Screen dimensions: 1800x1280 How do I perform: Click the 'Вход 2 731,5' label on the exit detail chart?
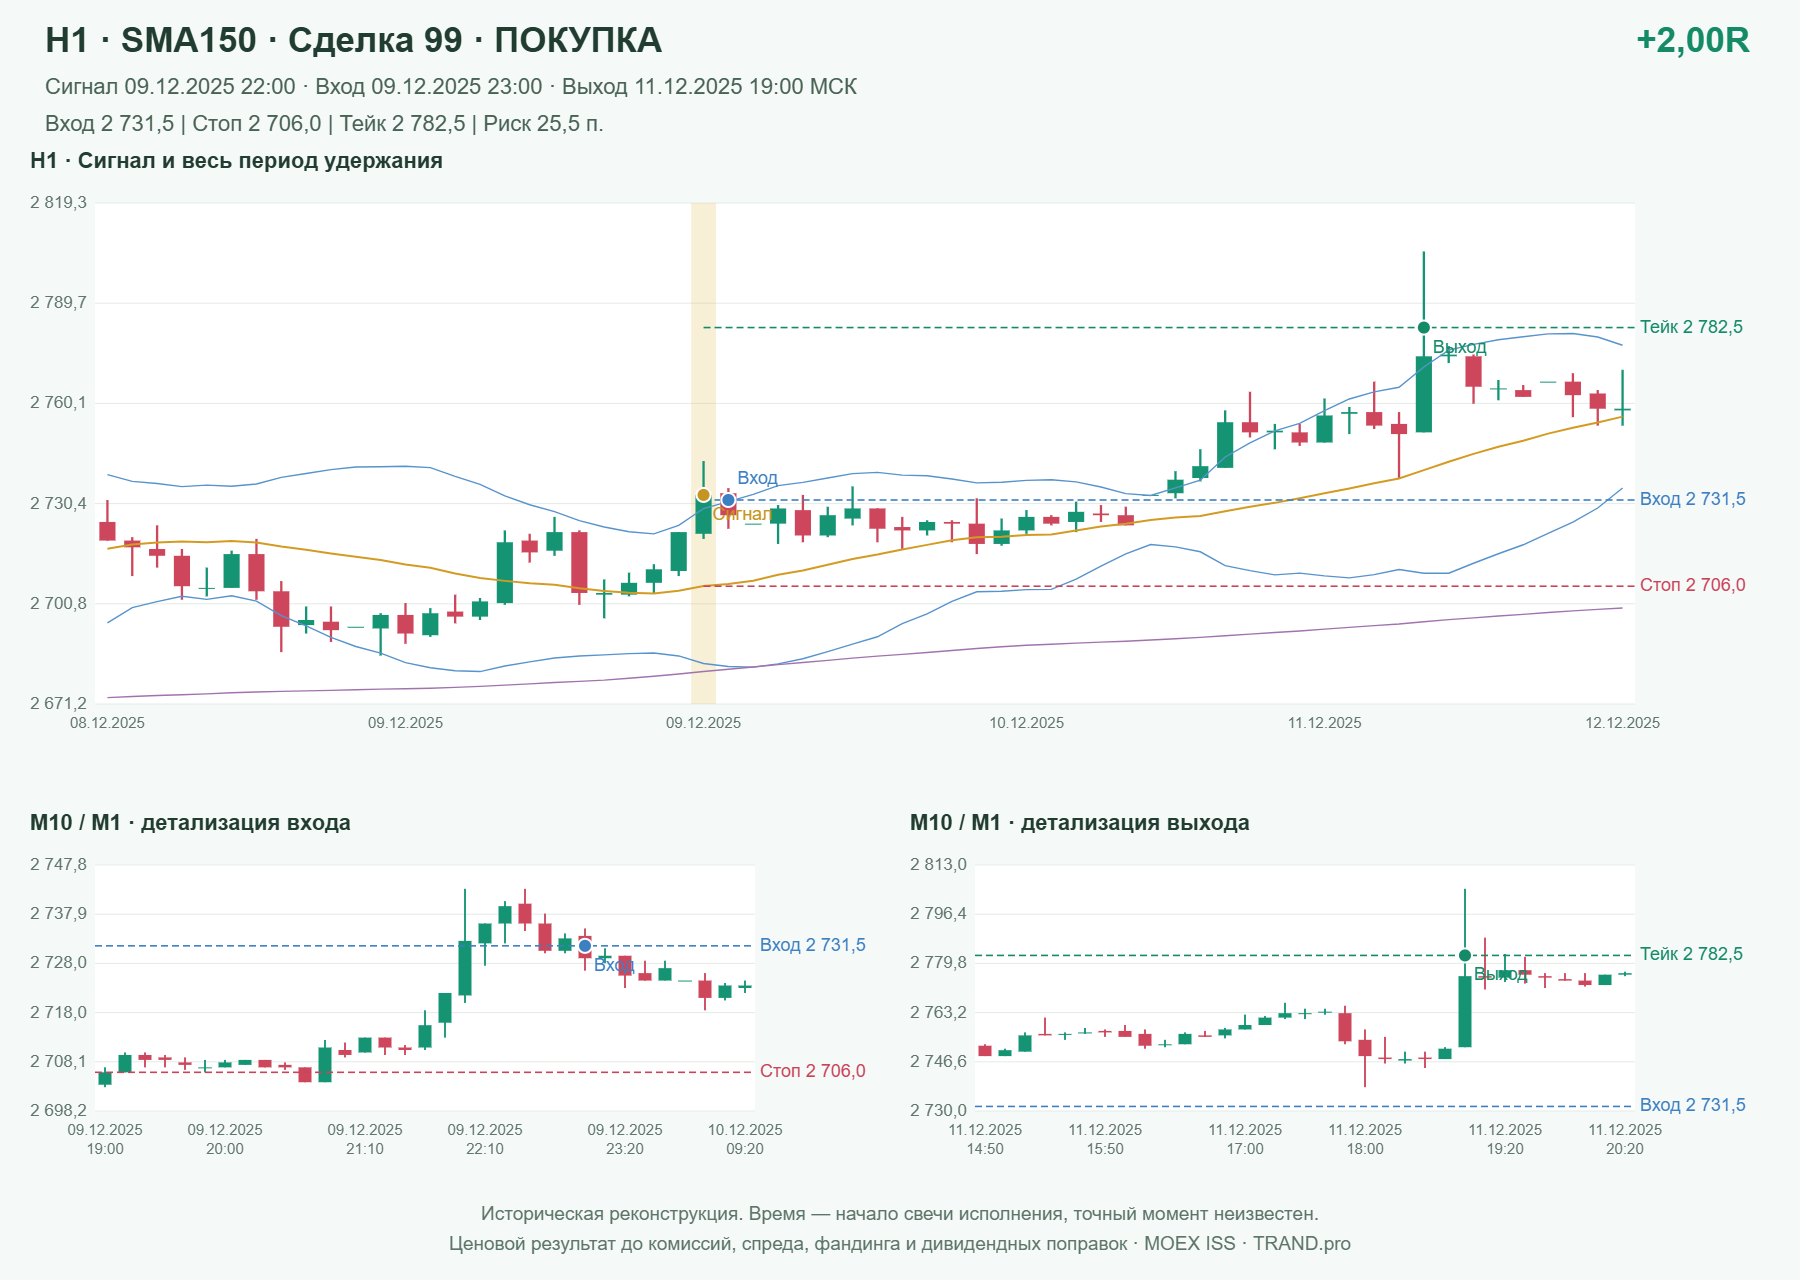click(1692, 1105)
